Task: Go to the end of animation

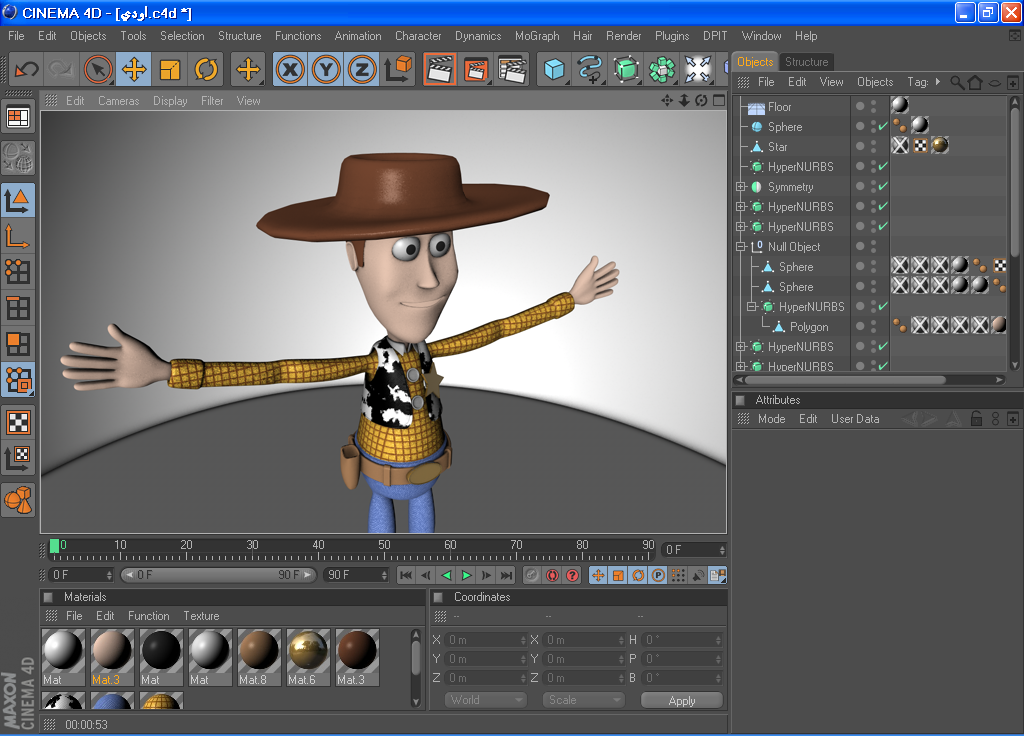Action: click(506, 575)
